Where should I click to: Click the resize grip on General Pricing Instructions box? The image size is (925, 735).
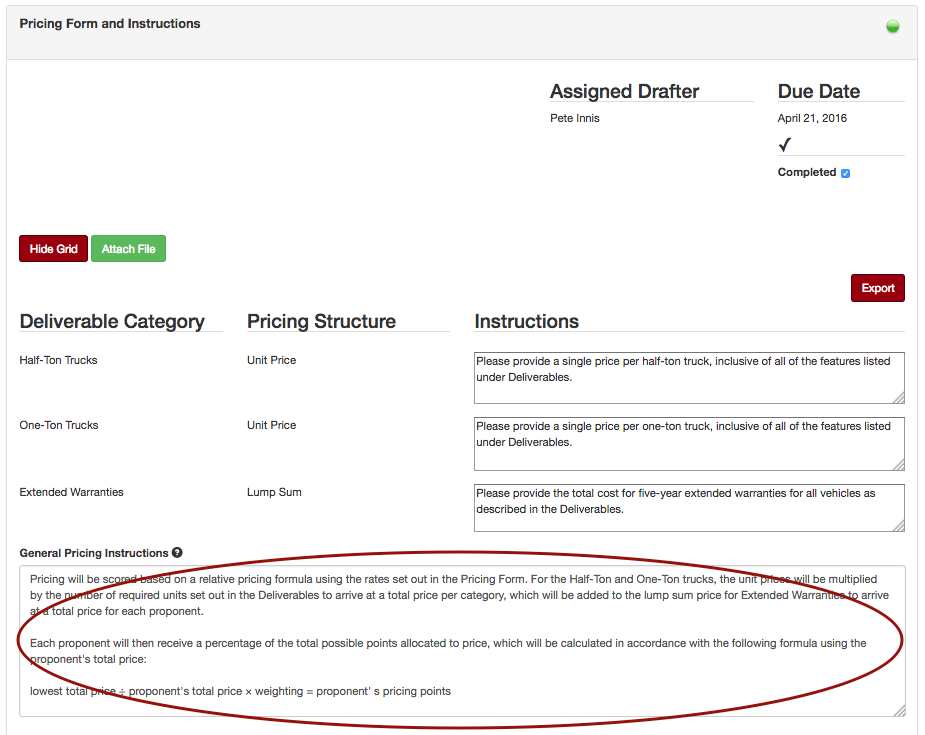click(x=898, y=712)
